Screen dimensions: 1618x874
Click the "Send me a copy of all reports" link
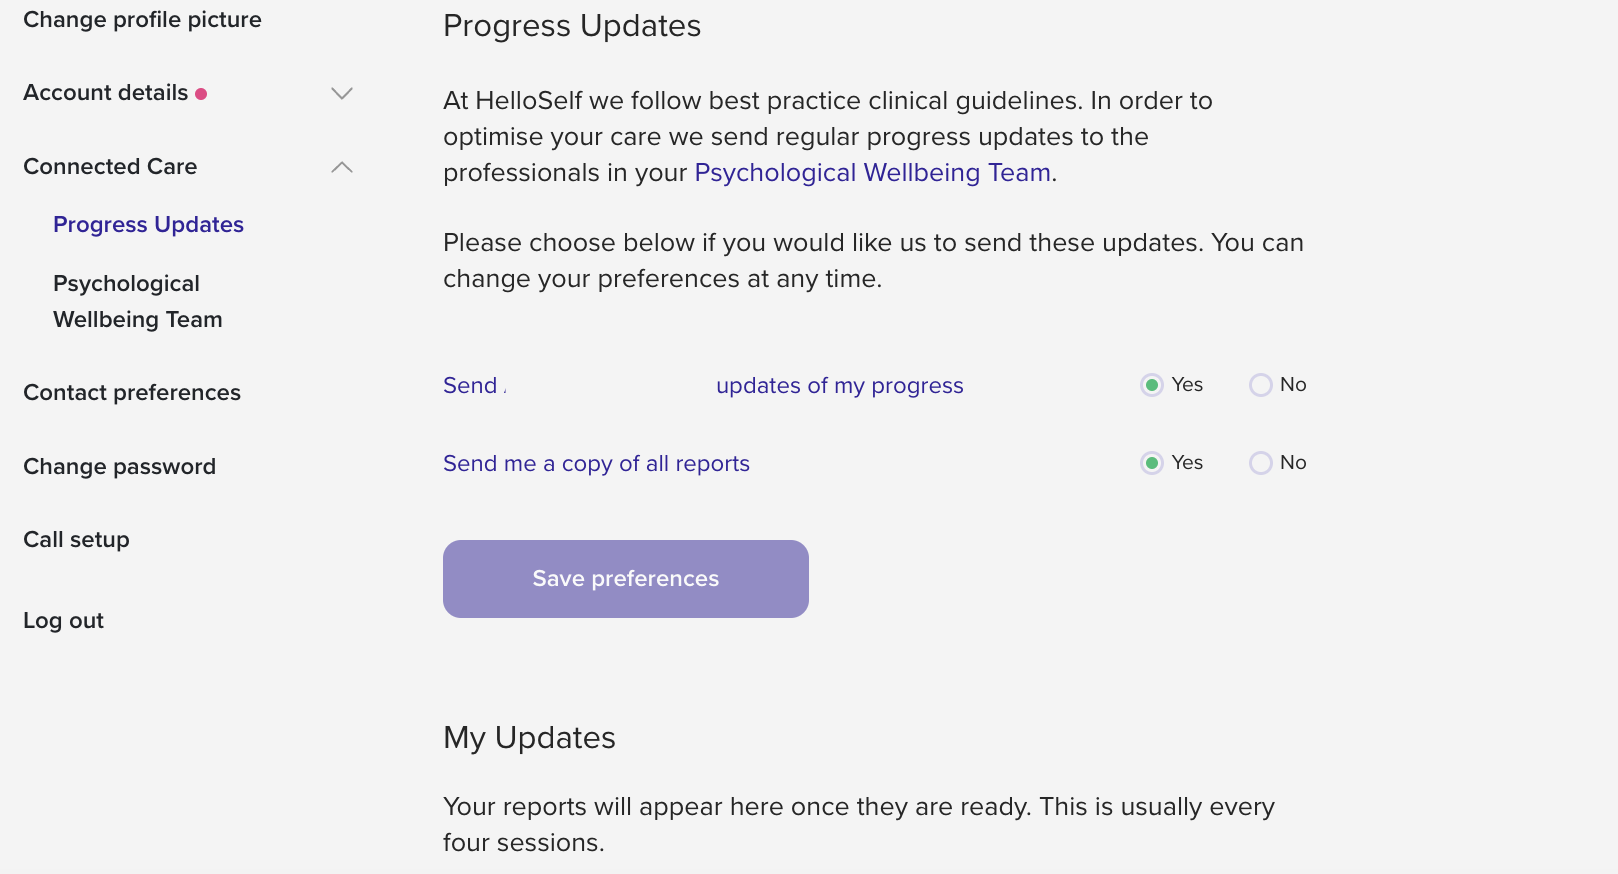pos(596,463)
